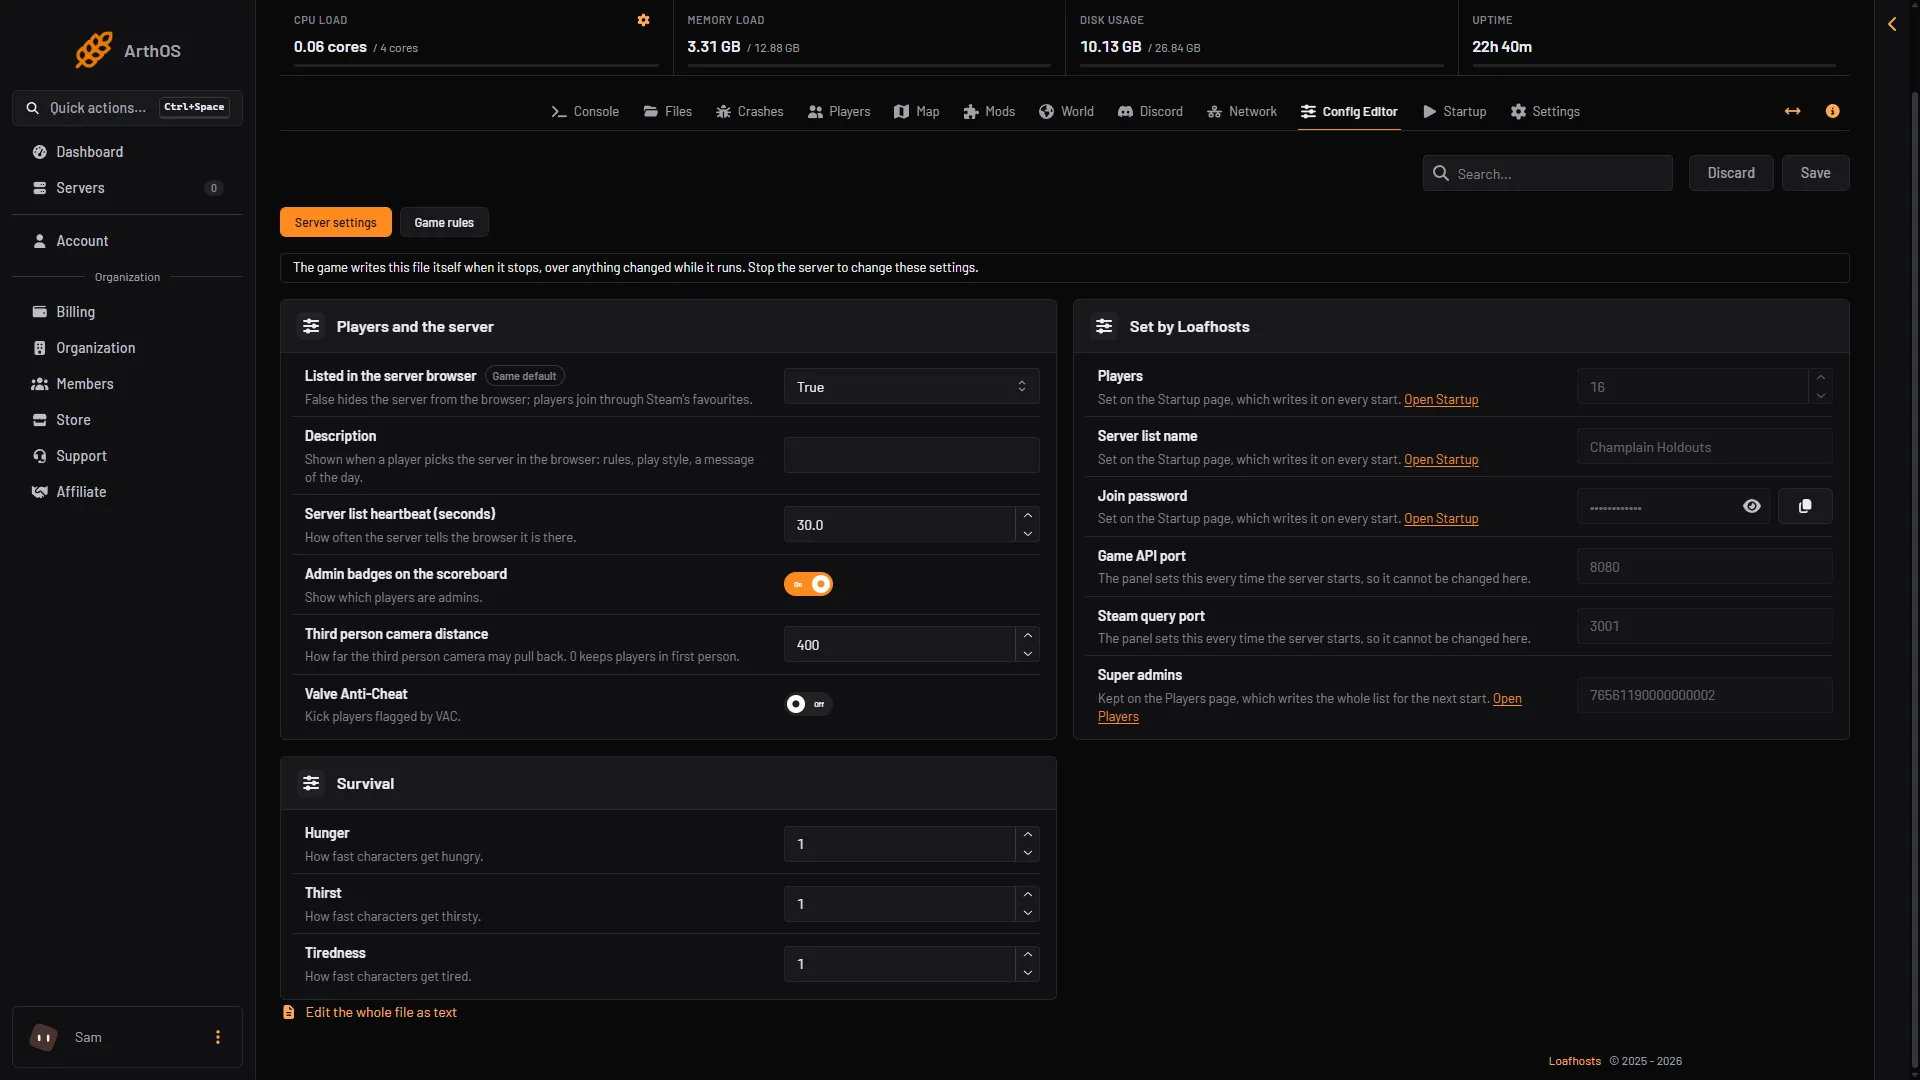
Task: Switch to the Startup tab
Action: click(x=1454, y=111)
